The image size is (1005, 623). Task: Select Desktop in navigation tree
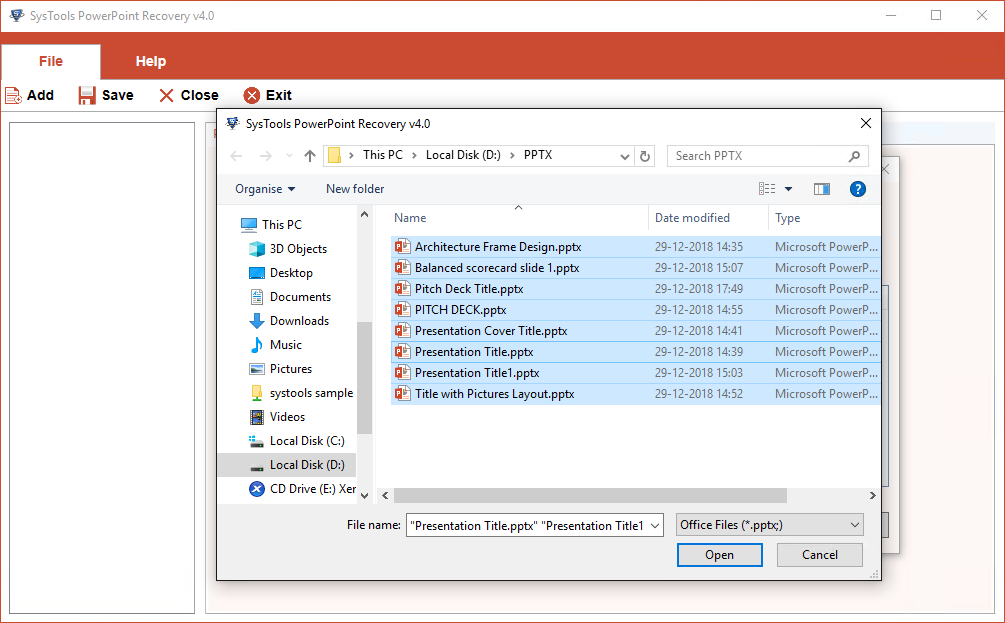coord(291,273)
